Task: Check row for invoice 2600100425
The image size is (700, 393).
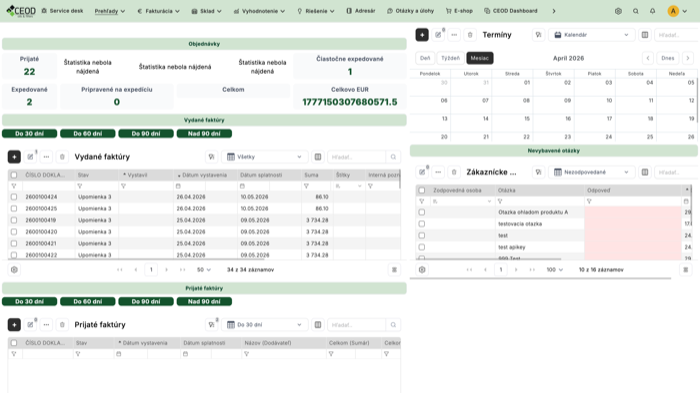Action: click(14, 209)
